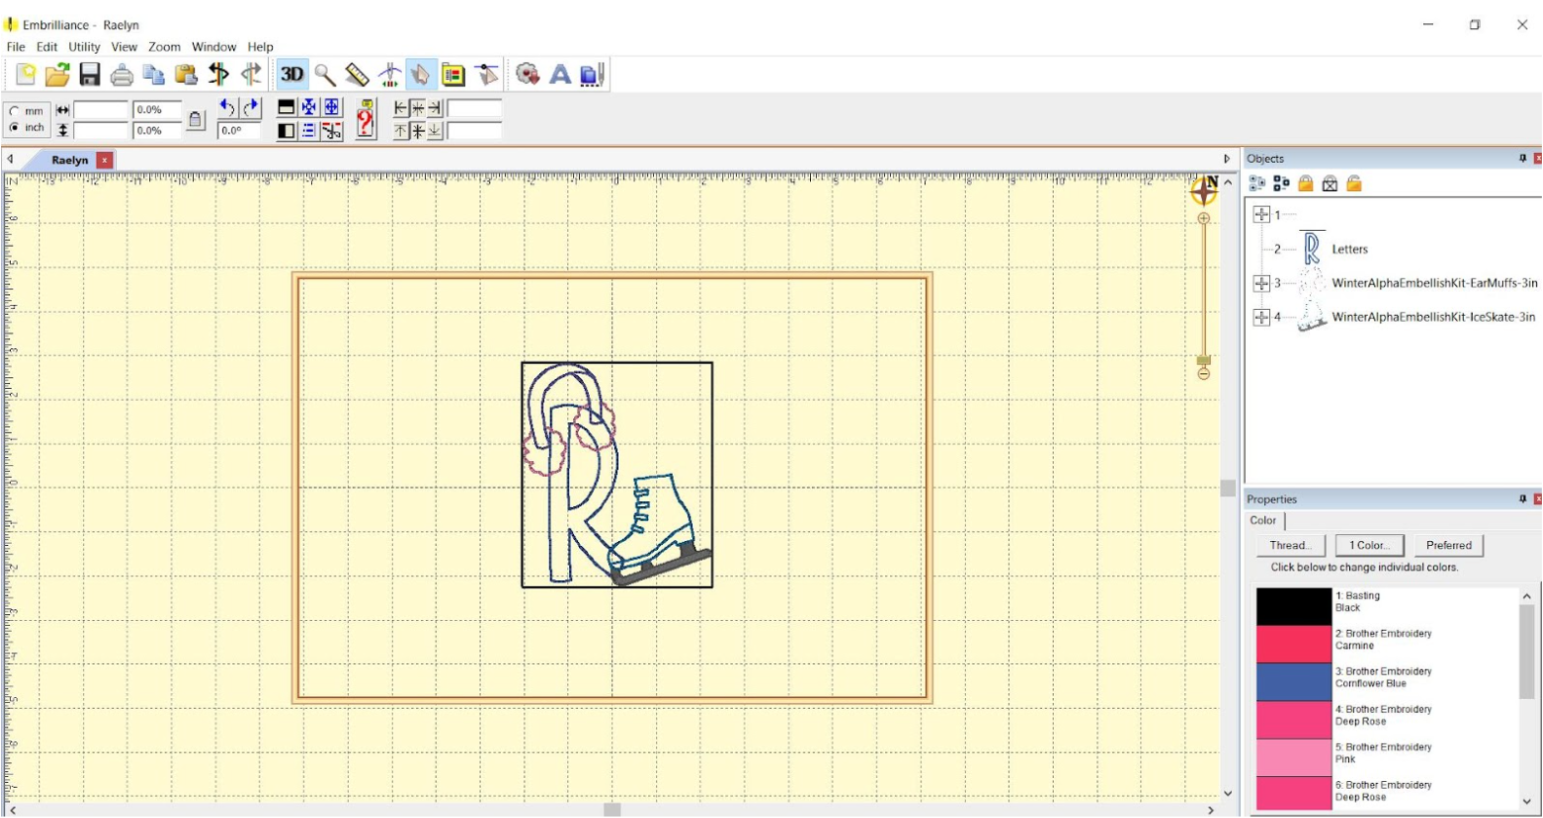Click the magnifying glass zoom tool
The width and height of the screenshot is (1543, 818).
(x=324, y=74)
